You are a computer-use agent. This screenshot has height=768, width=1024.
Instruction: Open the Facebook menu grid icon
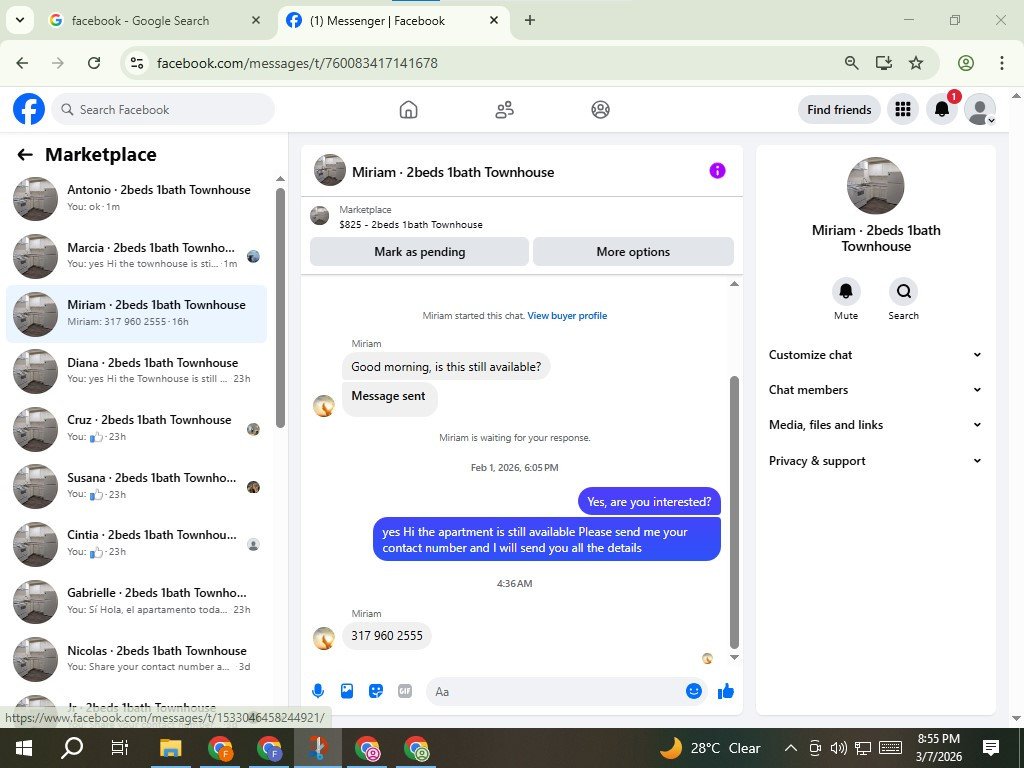coord(903,109)
